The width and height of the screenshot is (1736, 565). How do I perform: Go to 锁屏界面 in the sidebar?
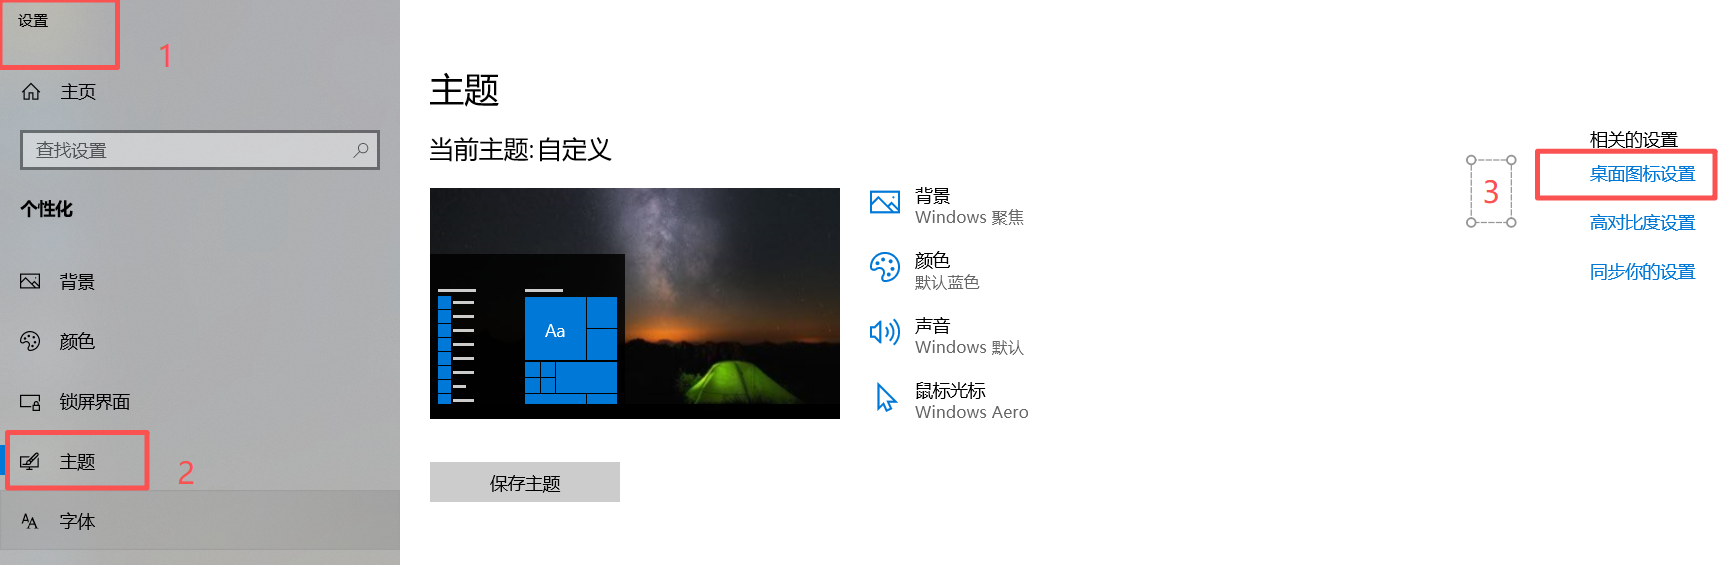coord(95,402)
